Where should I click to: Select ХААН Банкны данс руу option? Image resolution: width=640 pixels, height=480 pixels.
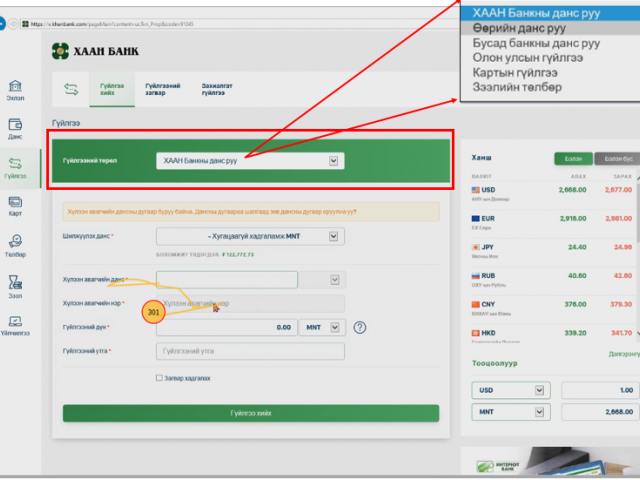tap(550, 13)
